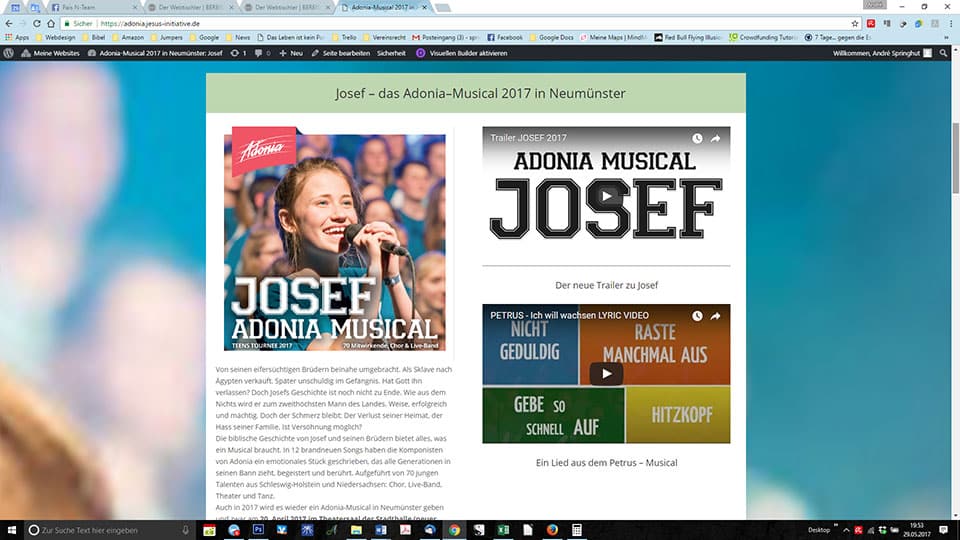Click Seite bearbeiten in admin bar

[340, 53]
